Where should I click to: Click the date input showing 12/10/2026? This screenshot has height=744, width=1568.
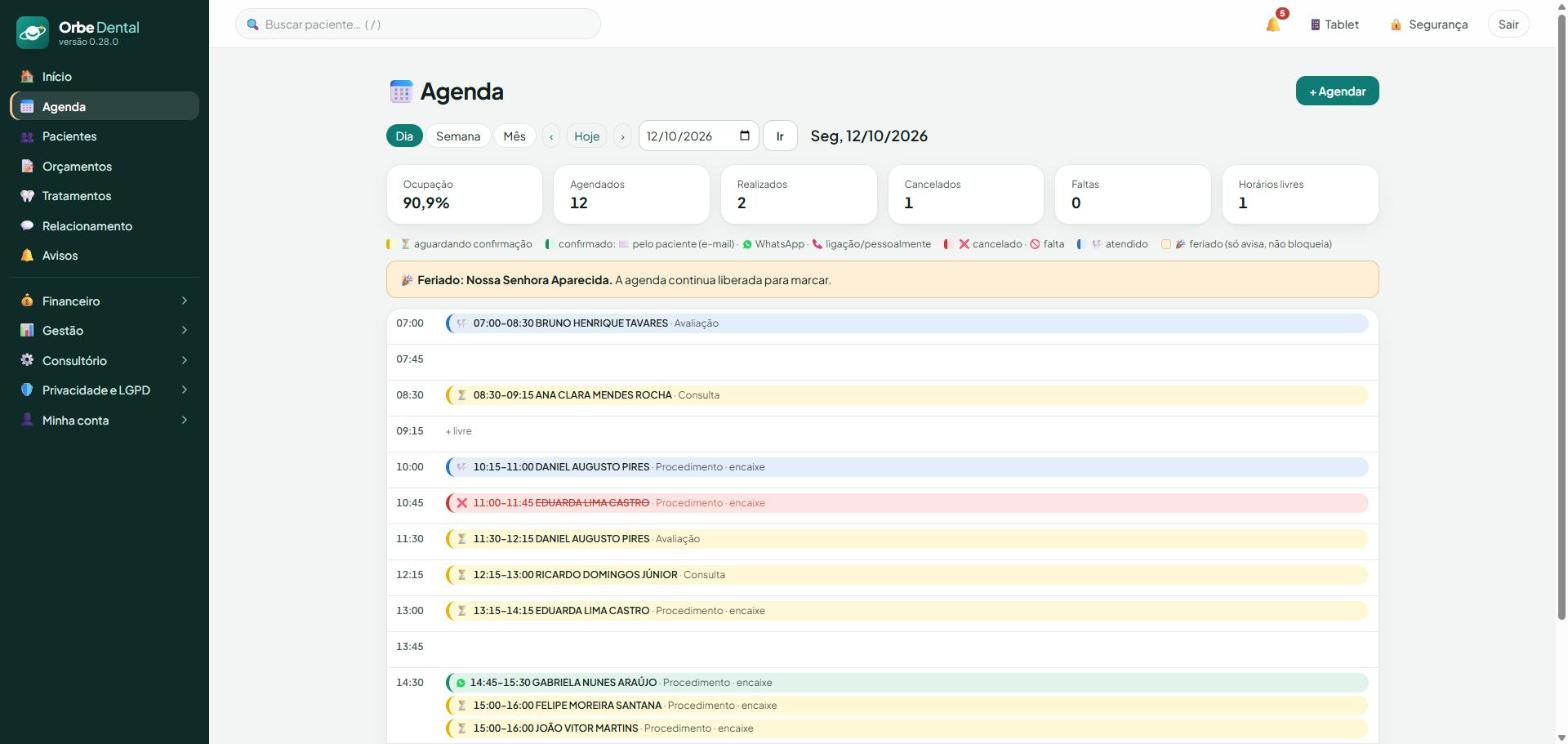[699, 136]
